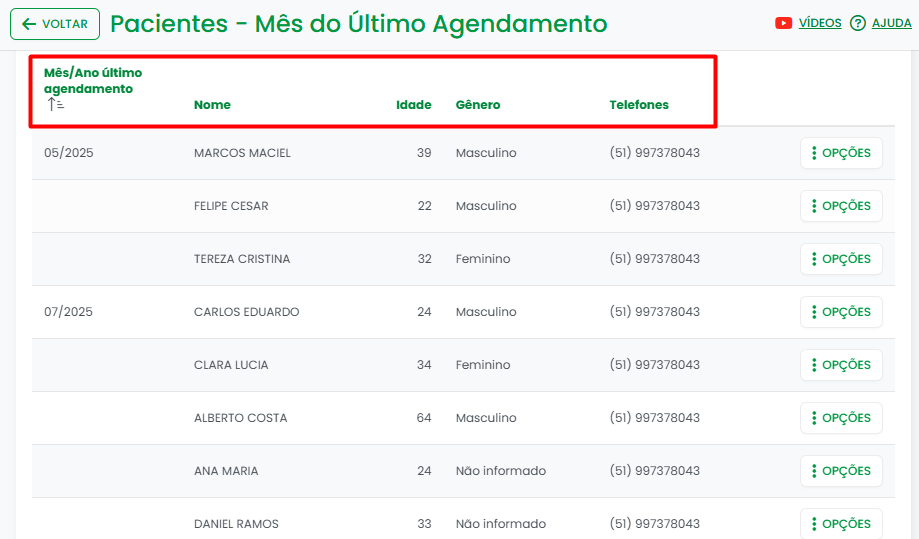Open Opções menu for Daniel Ramos

coord(841,523)
